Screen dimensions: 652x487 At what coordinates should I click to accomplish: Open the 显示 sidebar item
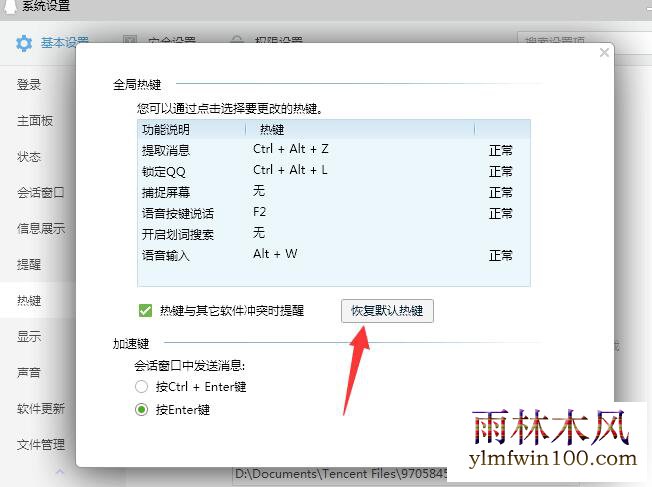[29, 336]
